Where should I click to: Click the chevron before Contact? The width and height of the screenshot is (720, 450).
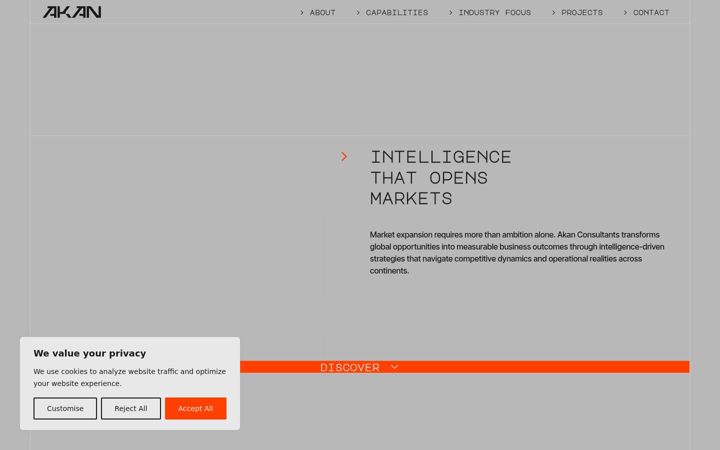point(625,12)
